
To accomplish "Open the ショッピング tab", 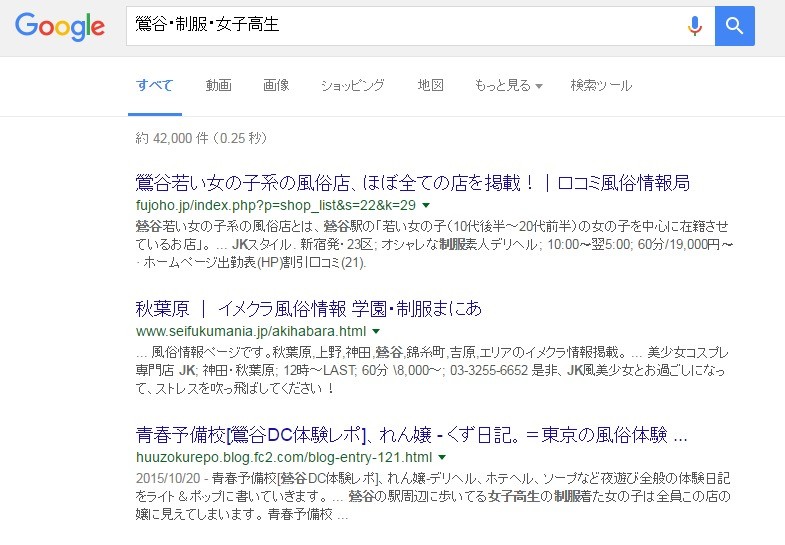I will (x=353, y=85).
